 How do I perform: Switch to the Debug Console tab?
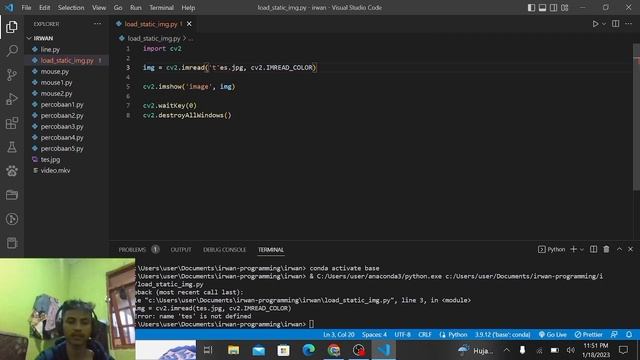(224, 249)
